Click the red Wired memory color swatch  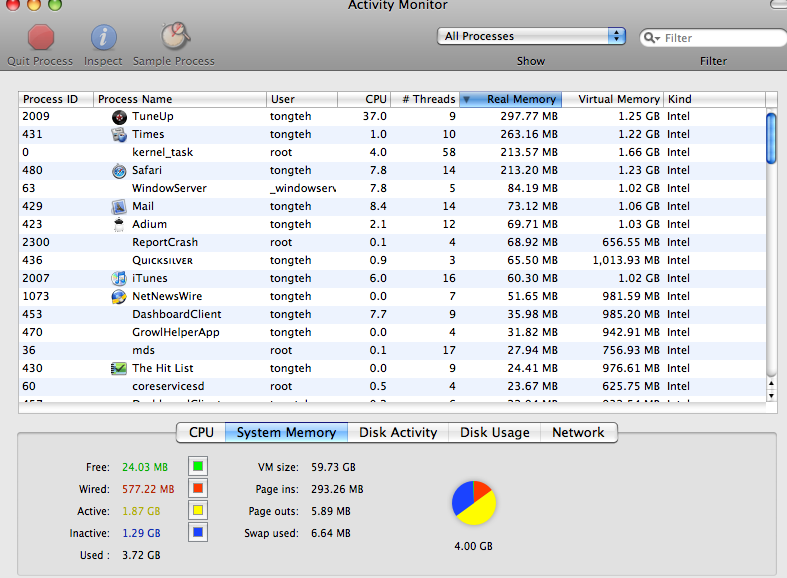[x=198, y=488]
